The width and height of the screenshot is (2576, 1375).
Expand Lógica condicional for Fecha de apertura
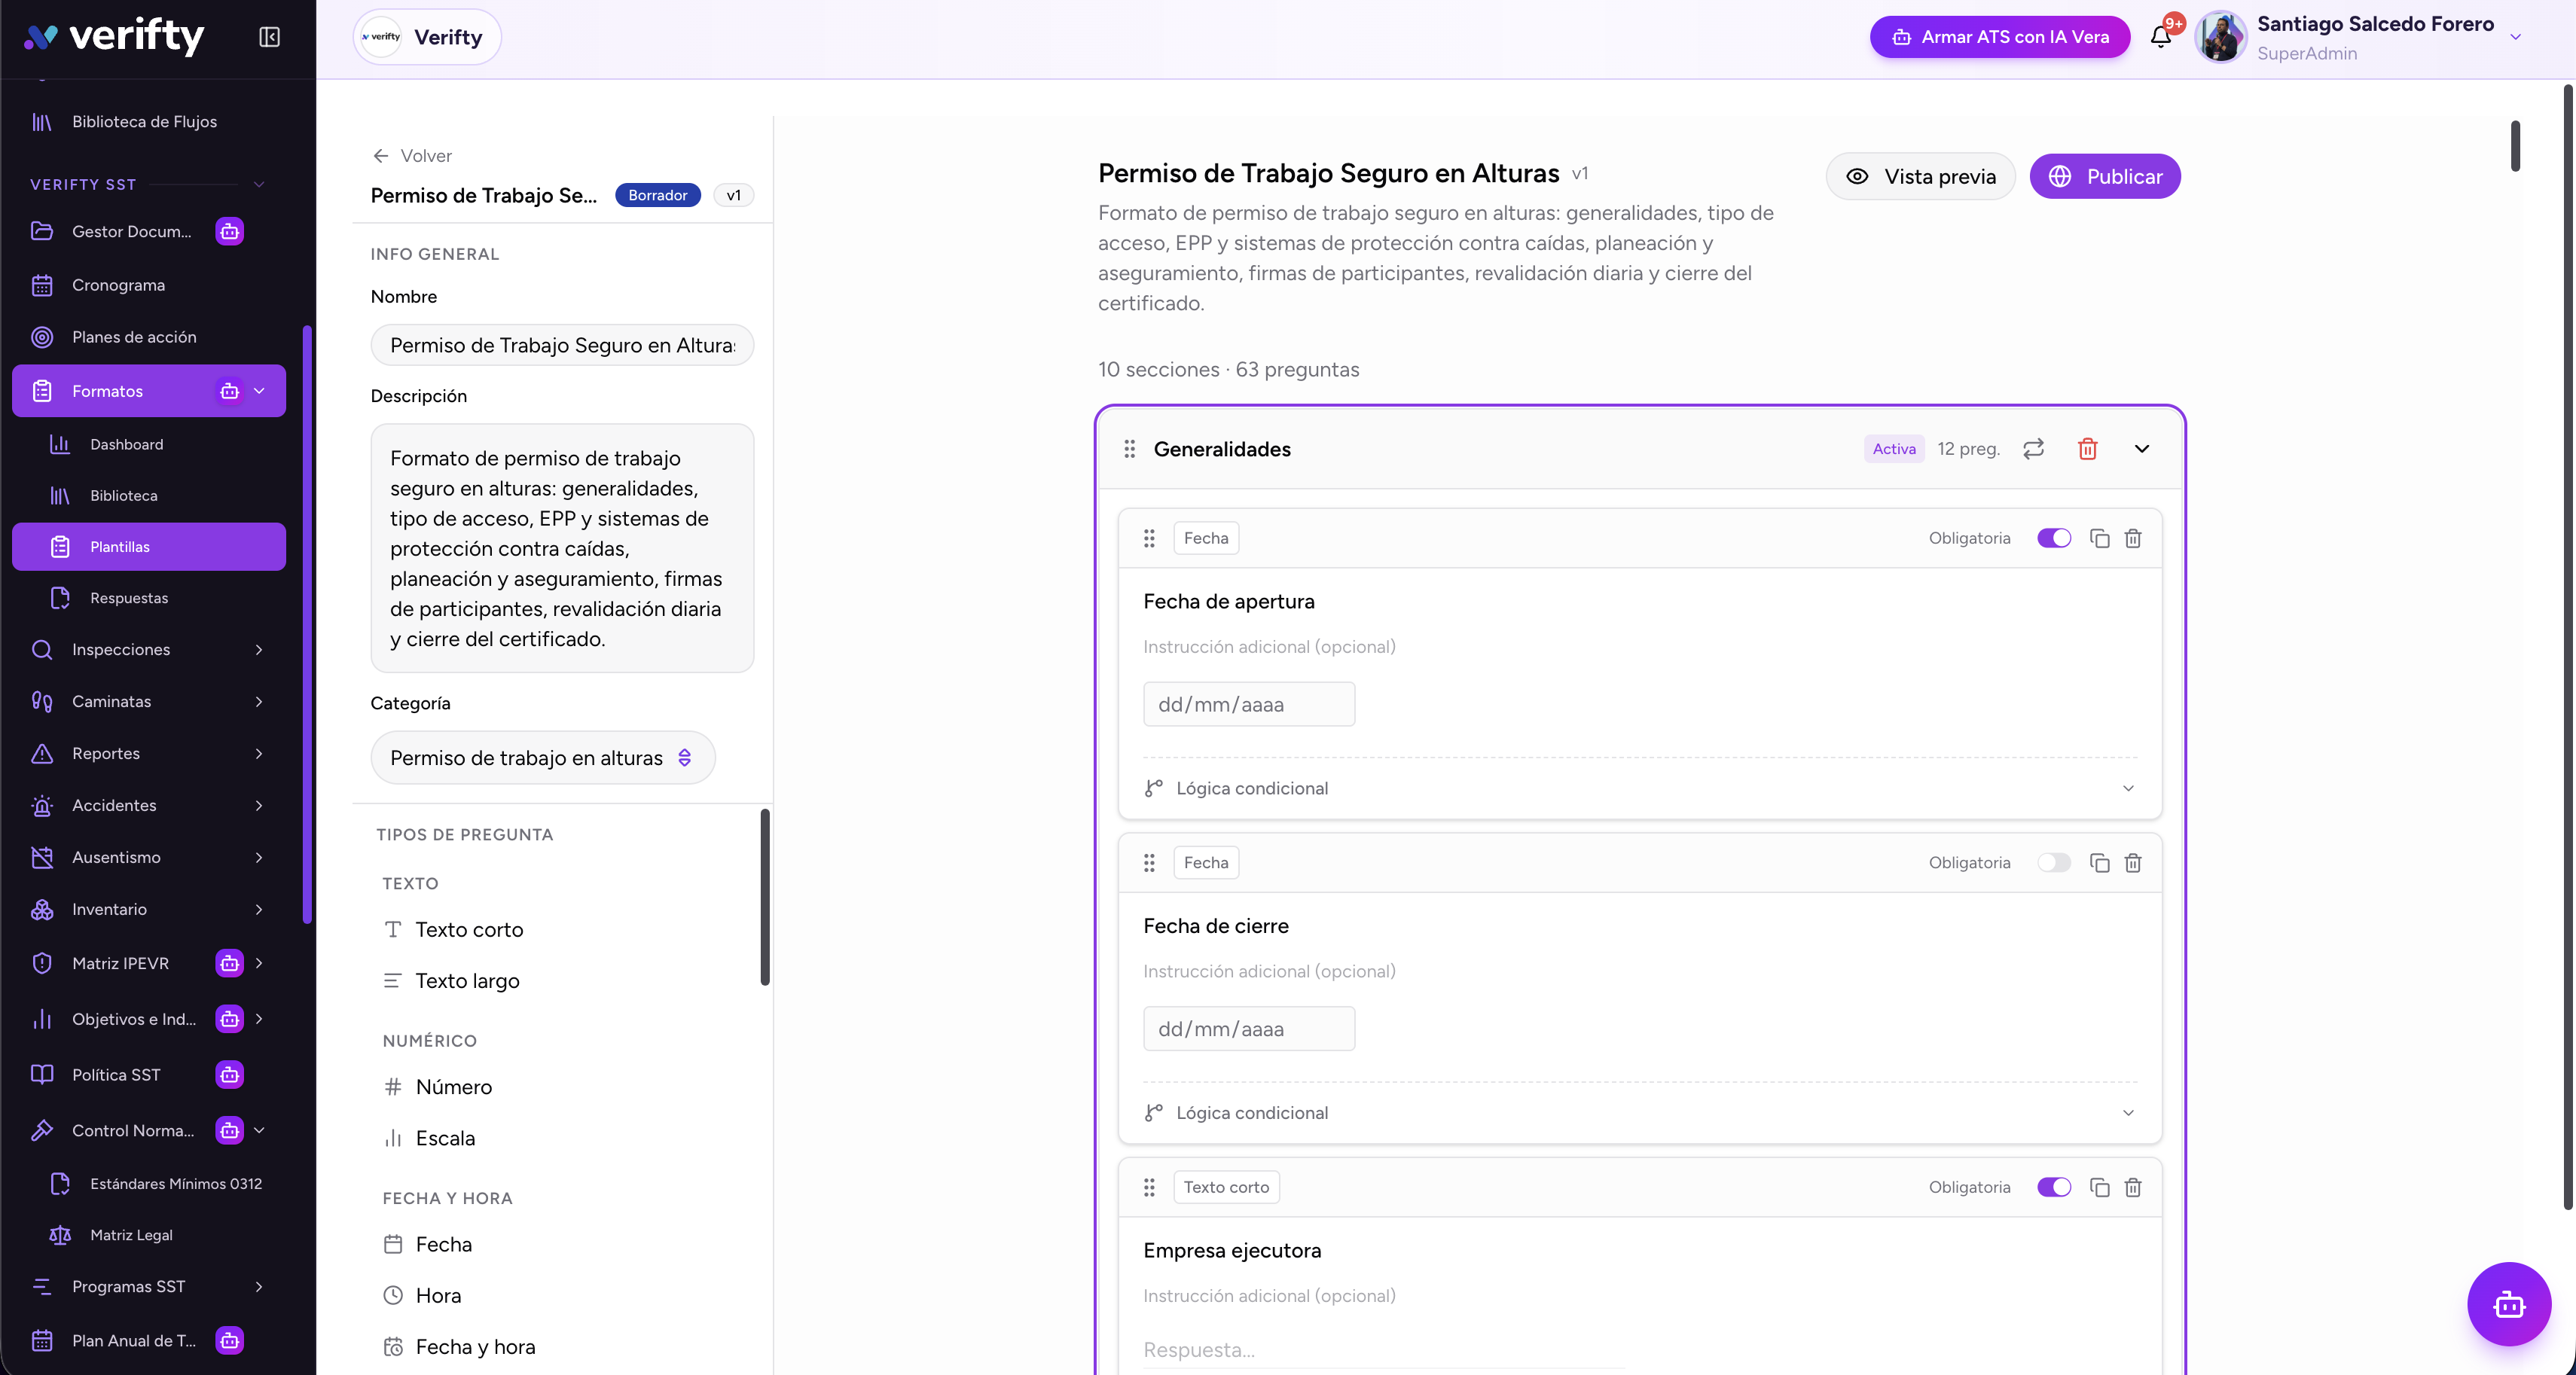coord(1640,788)
